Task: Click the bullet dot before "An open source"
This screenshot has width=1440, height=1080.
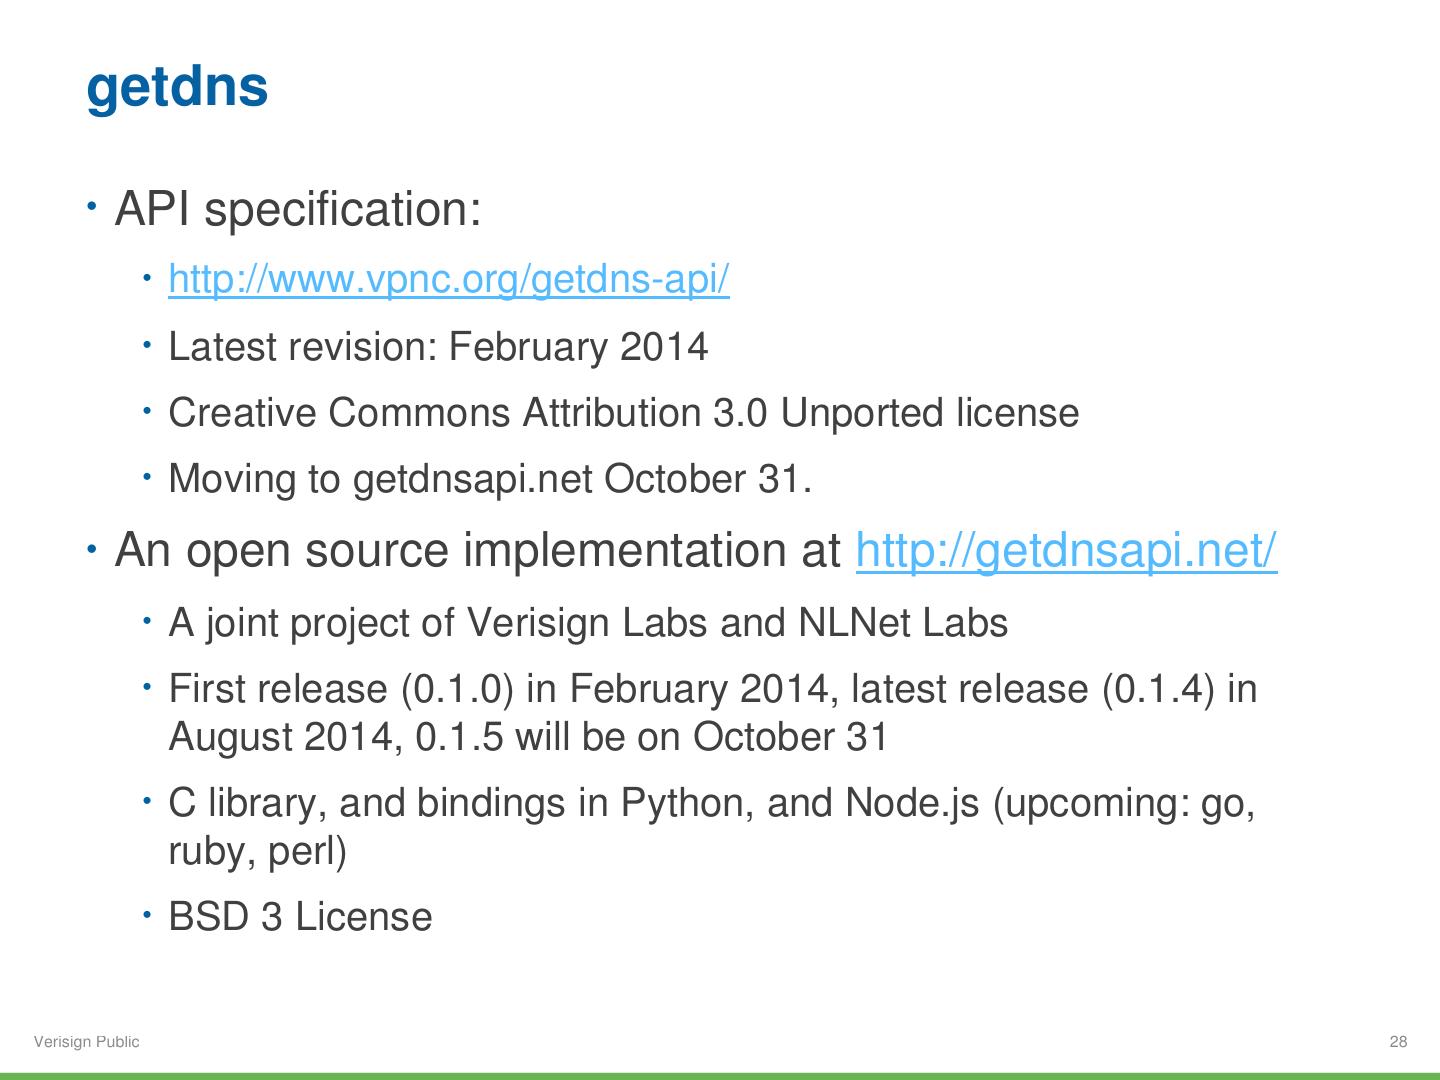Action: click(x=92, y=549)
